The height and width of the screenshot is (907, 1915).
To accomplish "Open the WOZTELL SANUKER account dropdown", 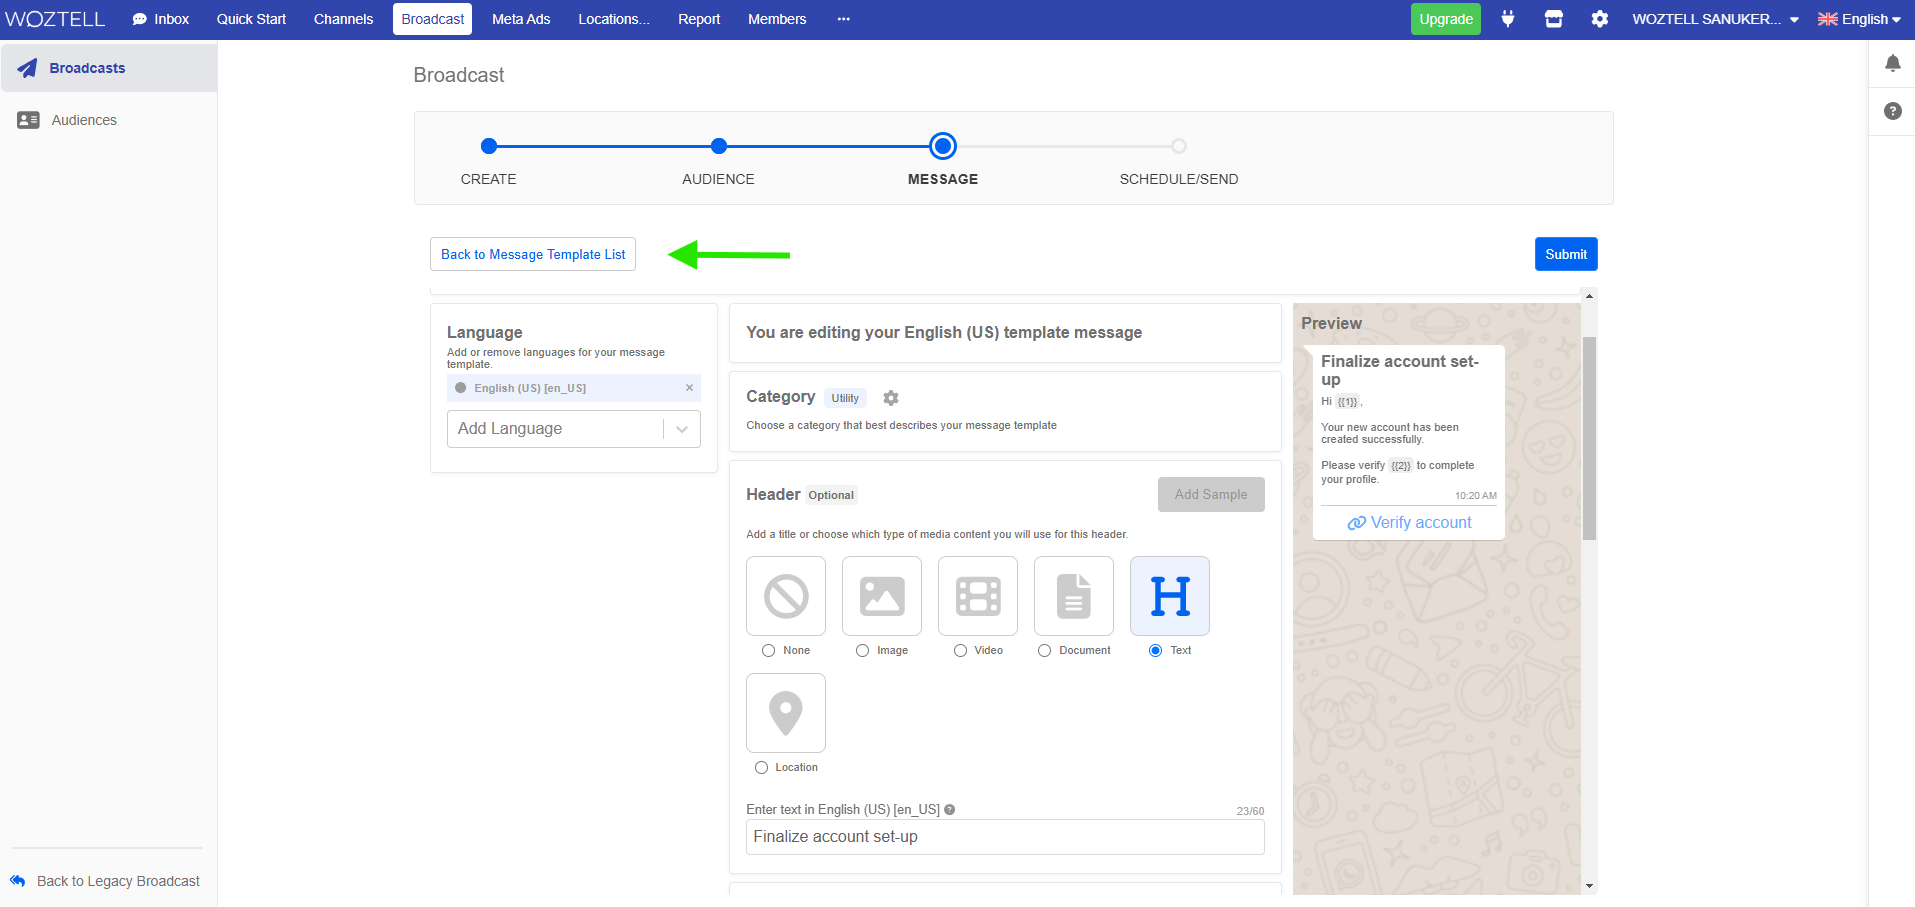I will coord(1715,19).
